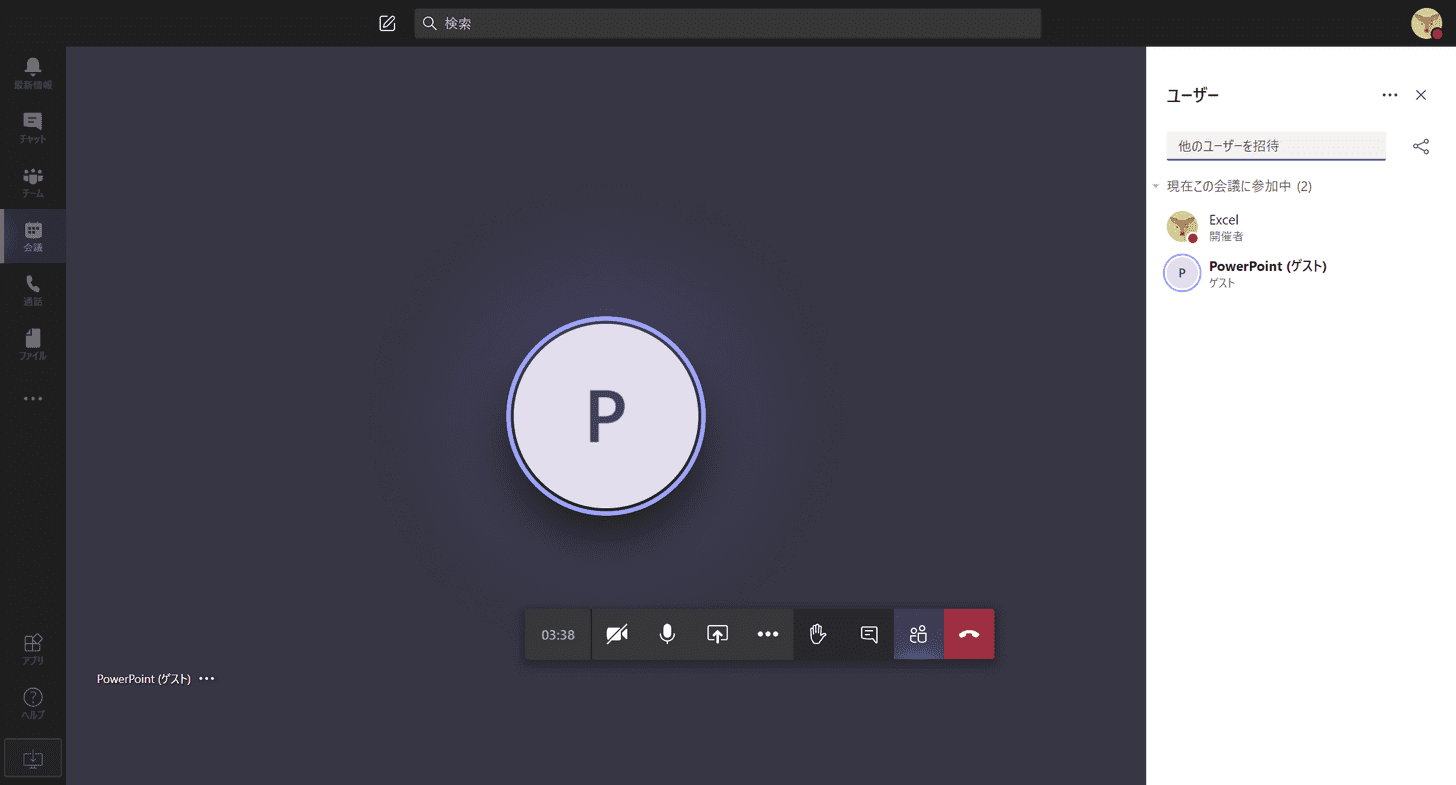Select participant PowerPoint (ゲスト) in list
This screenshot has height=785, width=1456.
point(1301,273)
